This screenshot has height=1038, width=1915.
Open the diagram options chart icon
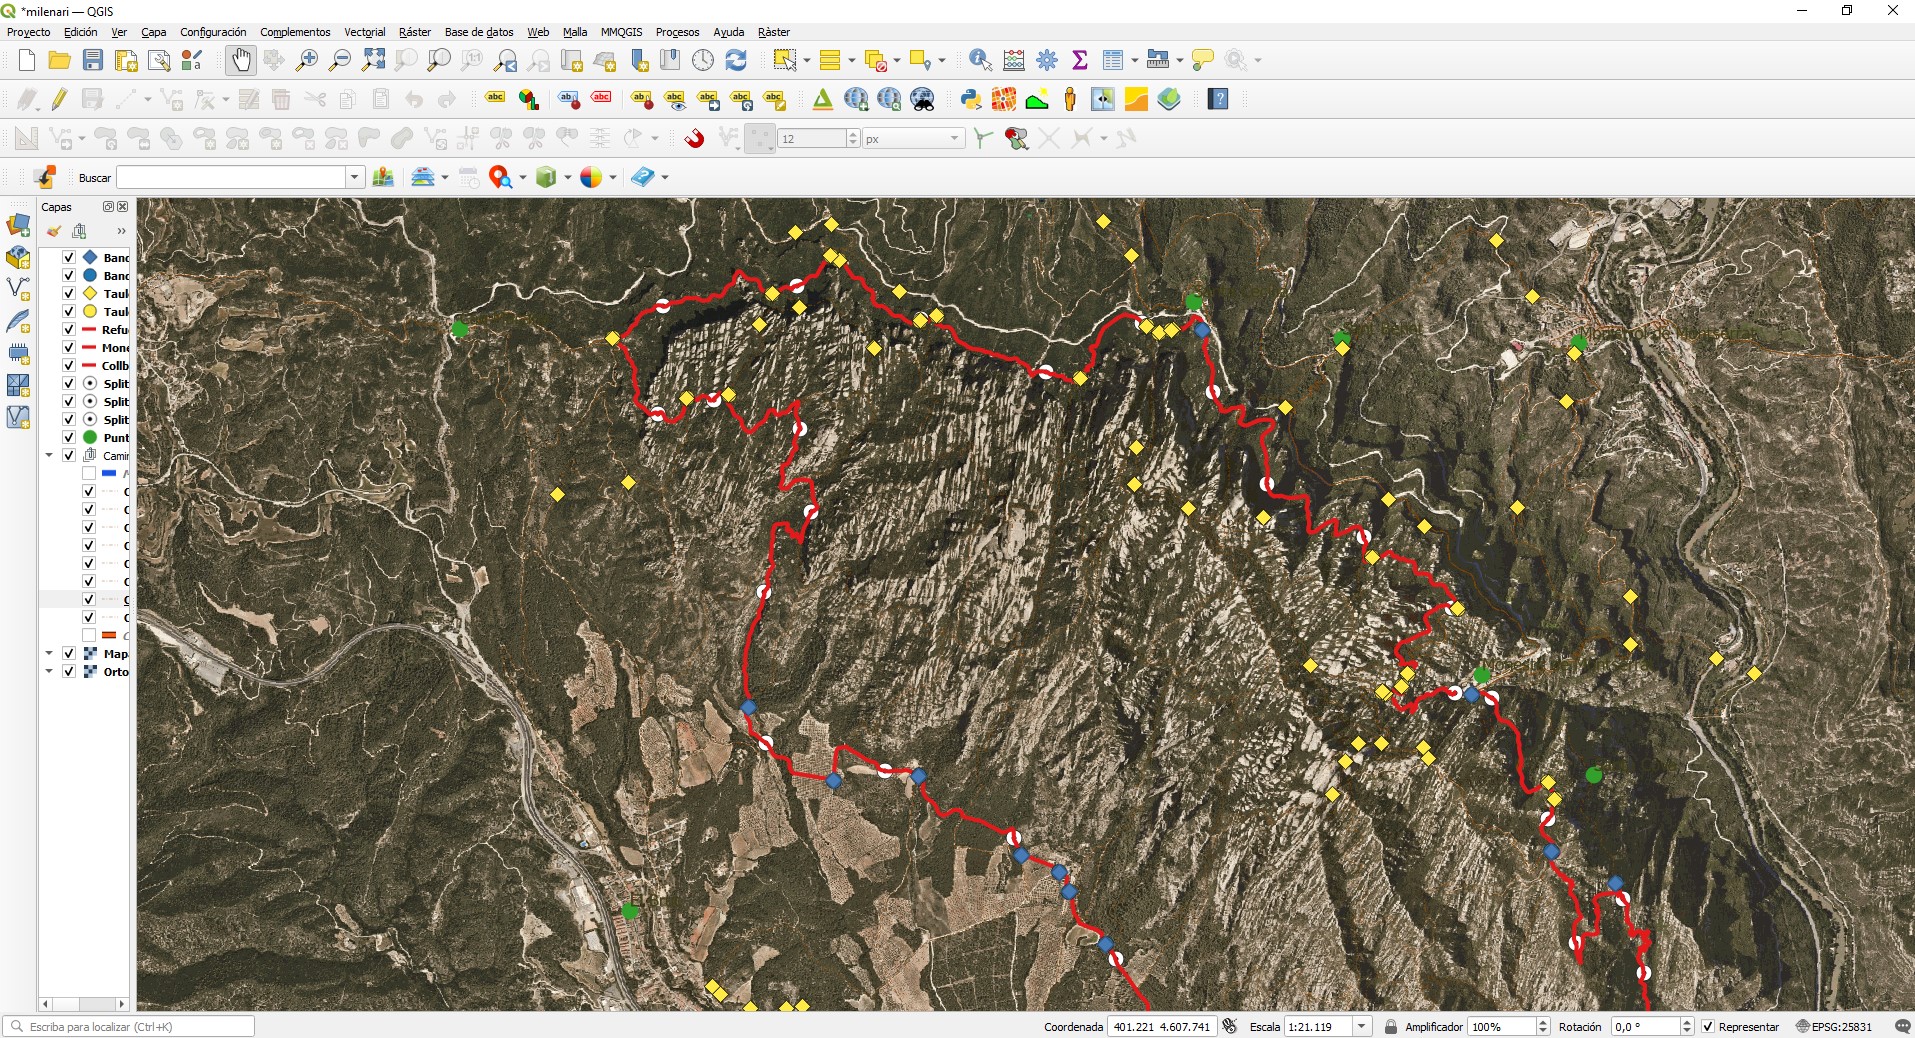[x=527, y=99]
